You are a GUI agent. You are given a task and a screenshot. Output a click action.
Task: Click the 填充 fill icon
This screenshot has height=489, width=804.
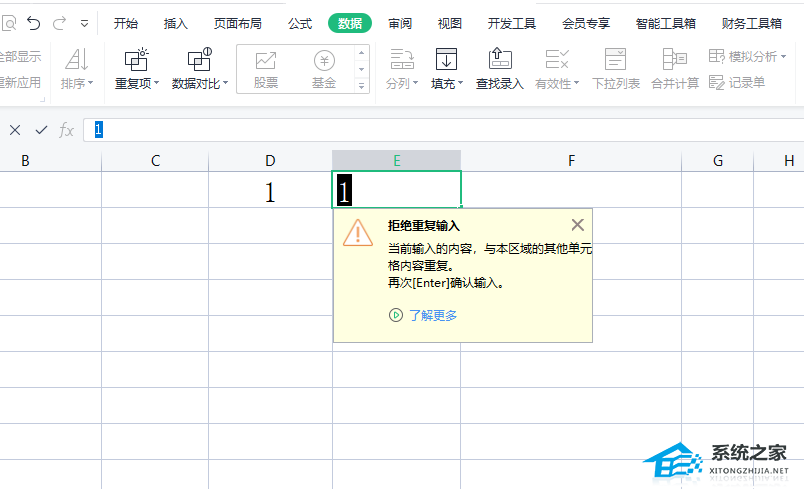(x=446, y=58)
